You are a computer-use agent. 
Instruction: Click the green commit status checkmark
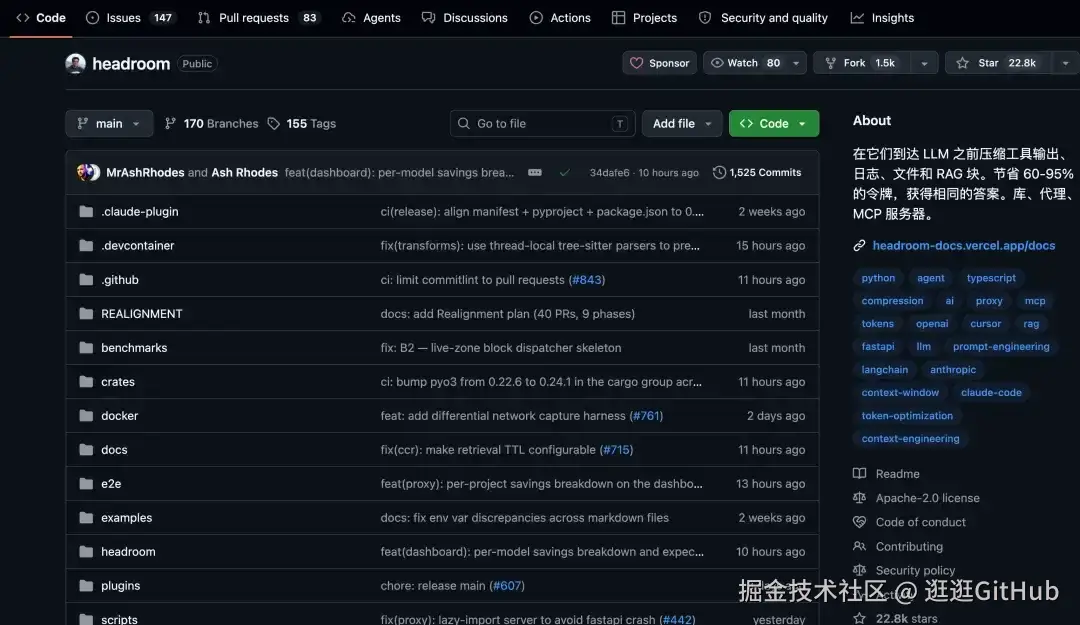[565, 172]
